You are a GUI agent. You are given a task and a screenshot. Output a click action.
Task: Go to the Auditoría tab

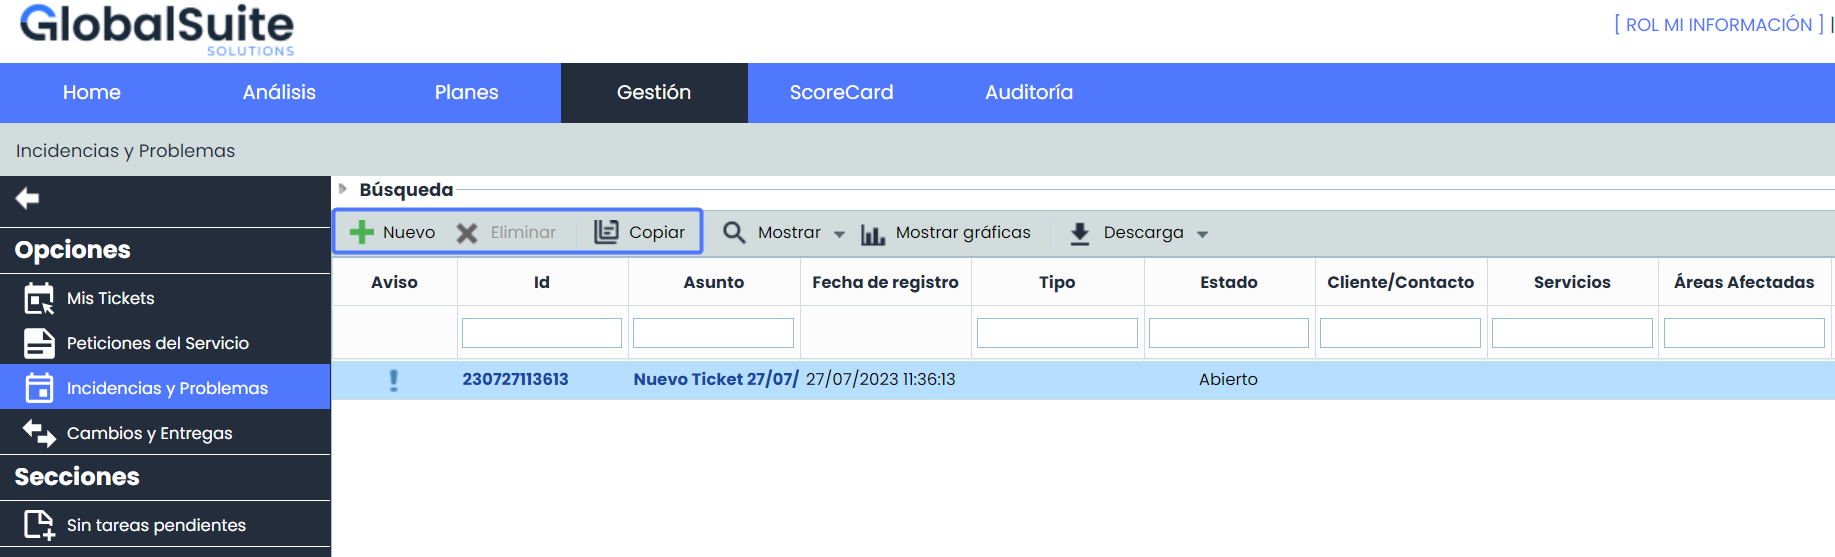1028,93
